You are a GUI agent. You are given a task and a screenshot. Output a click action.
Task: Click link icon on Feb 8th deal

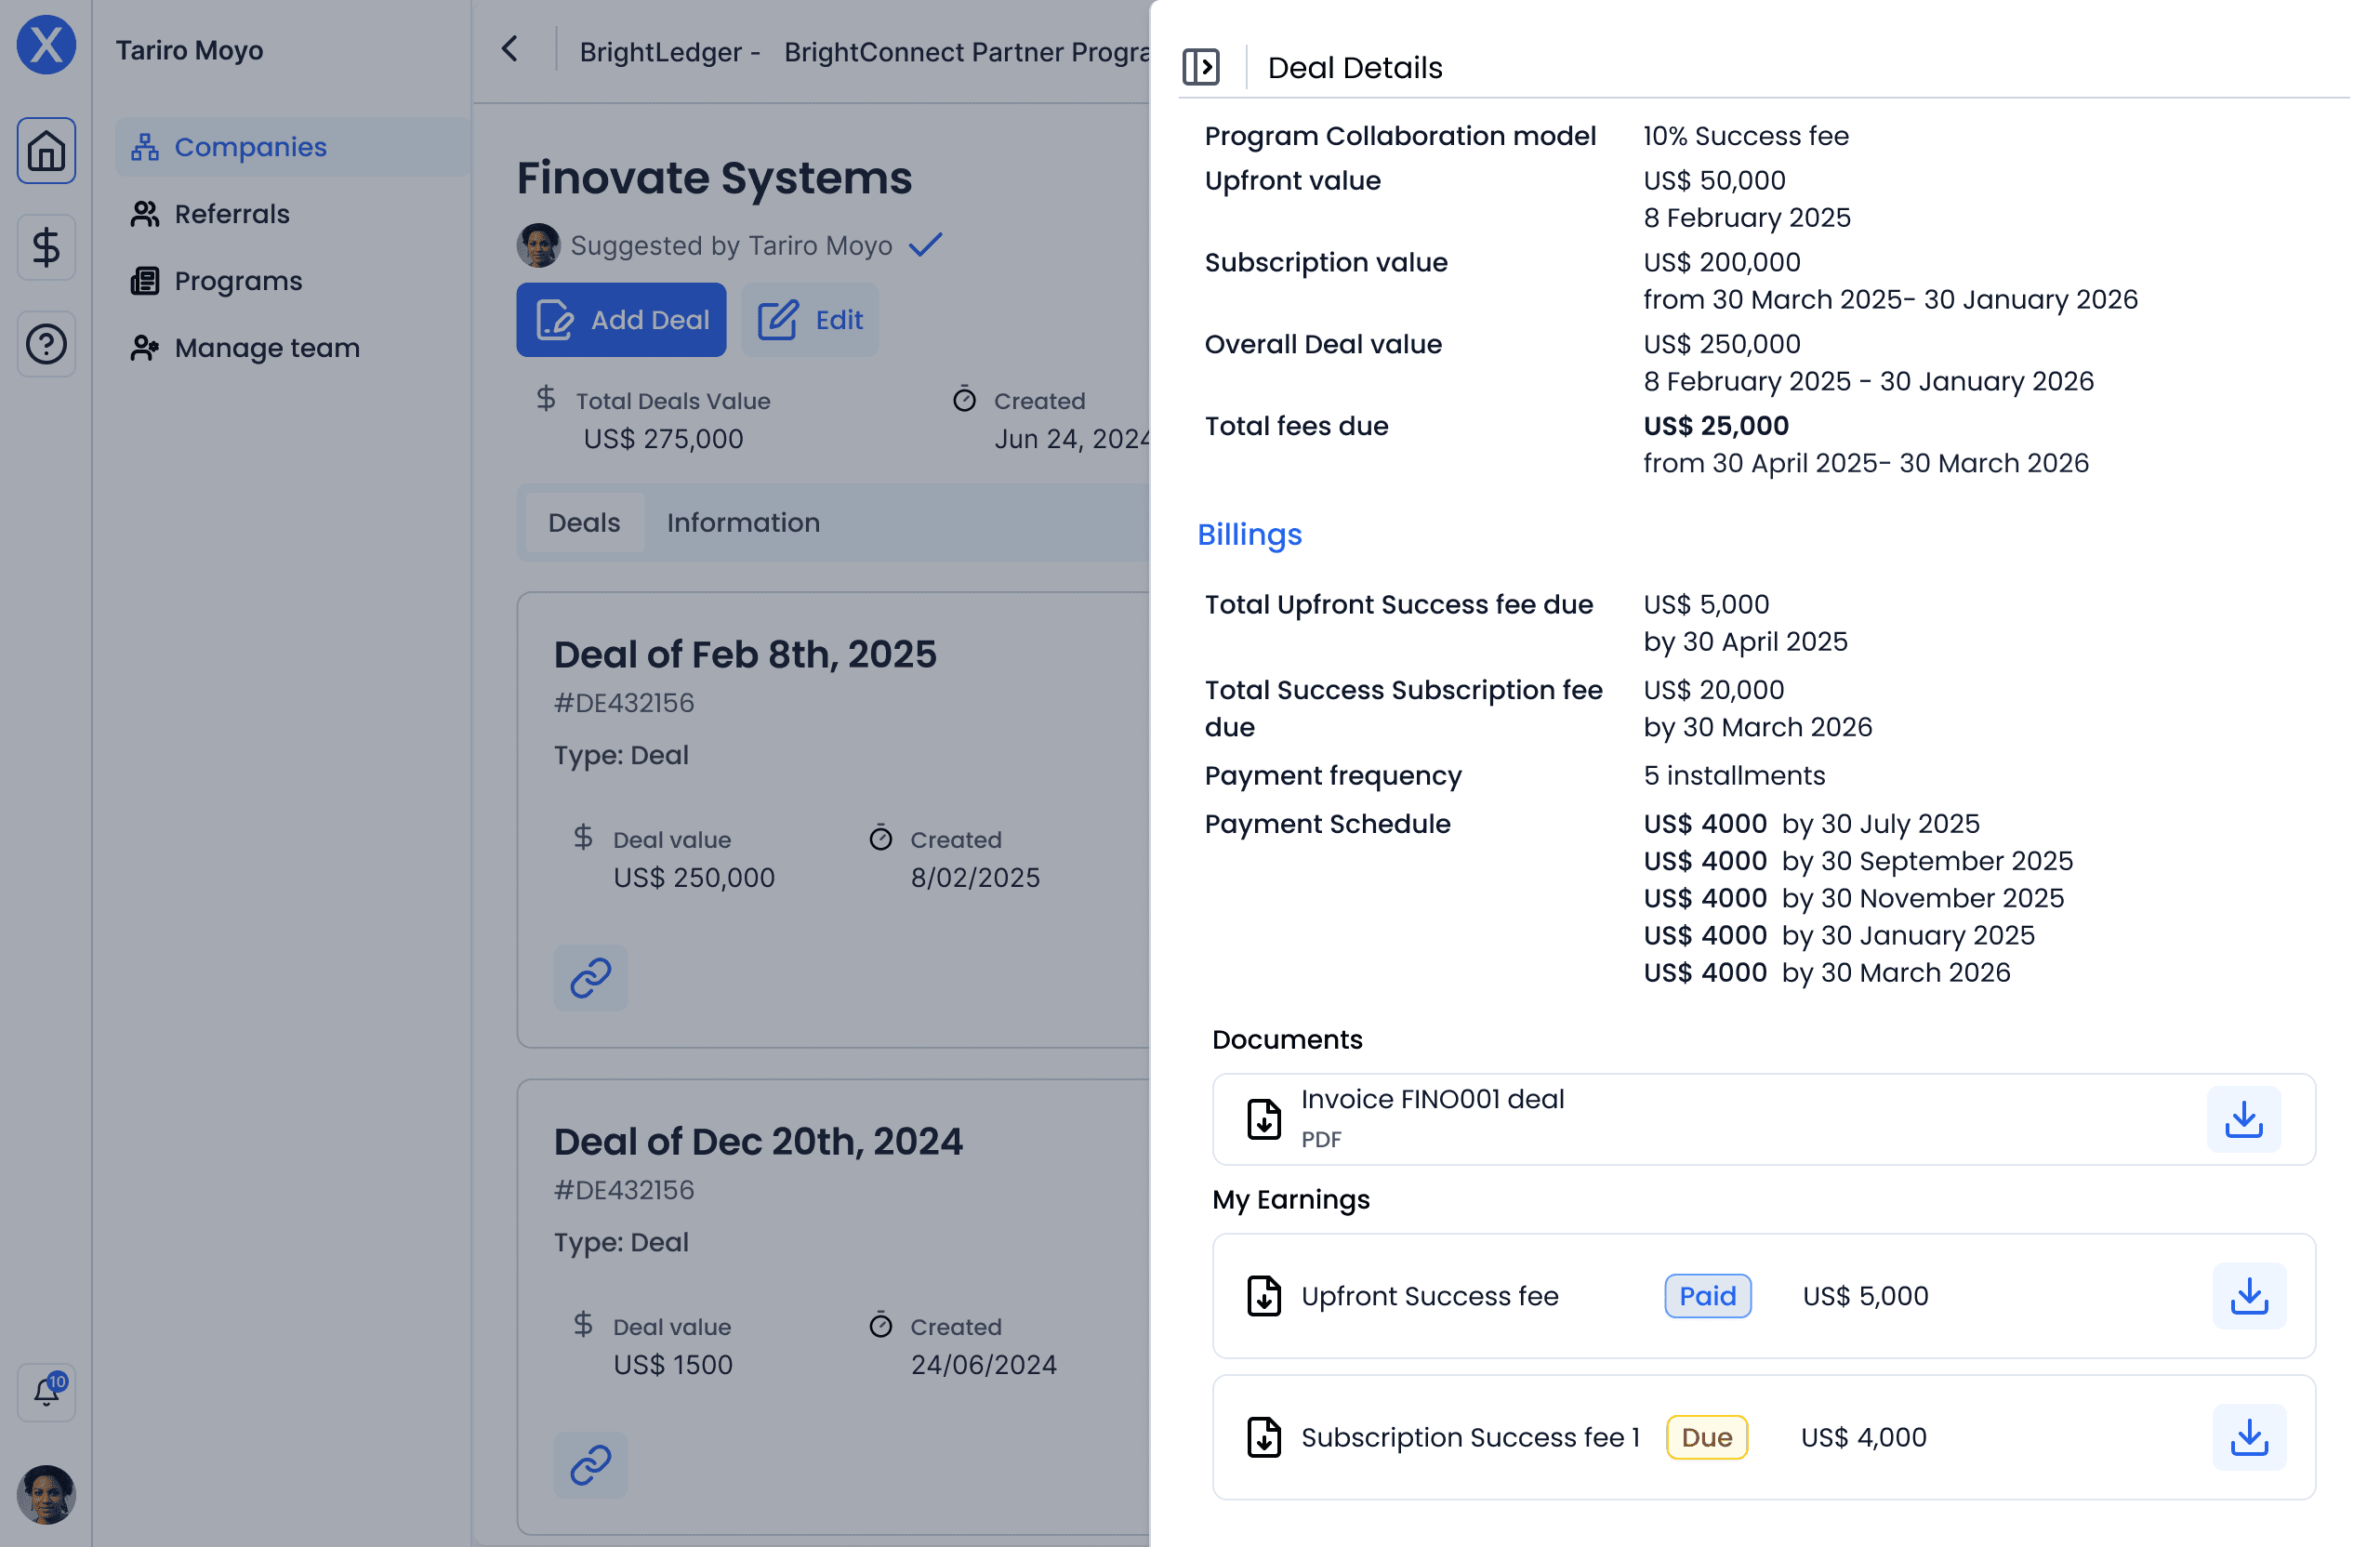[590, 977]
